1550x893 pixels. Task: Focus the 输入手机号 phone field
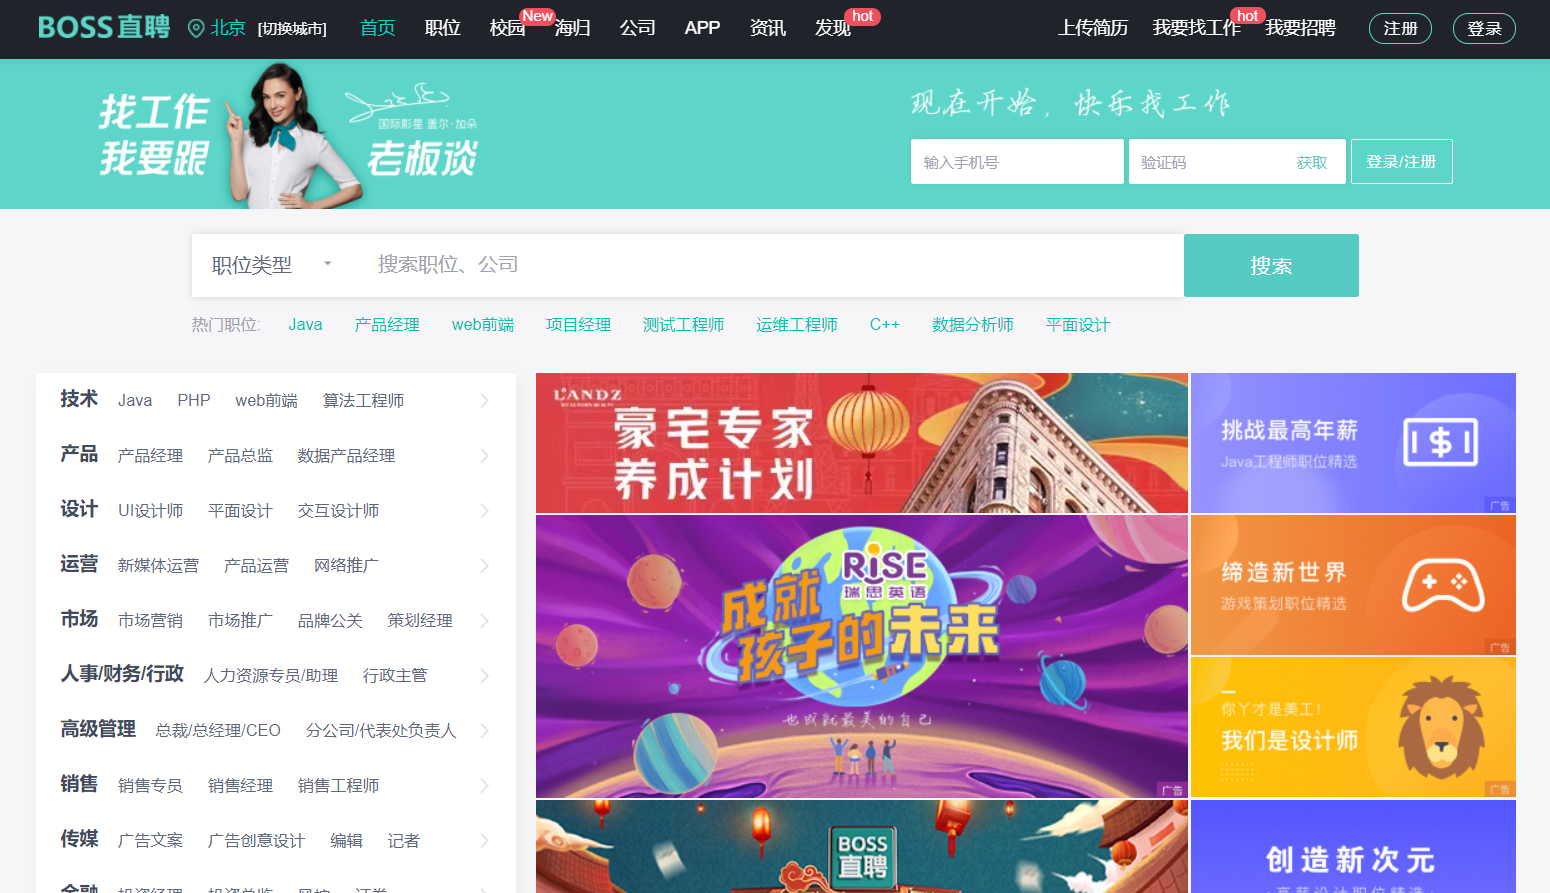1017,161
